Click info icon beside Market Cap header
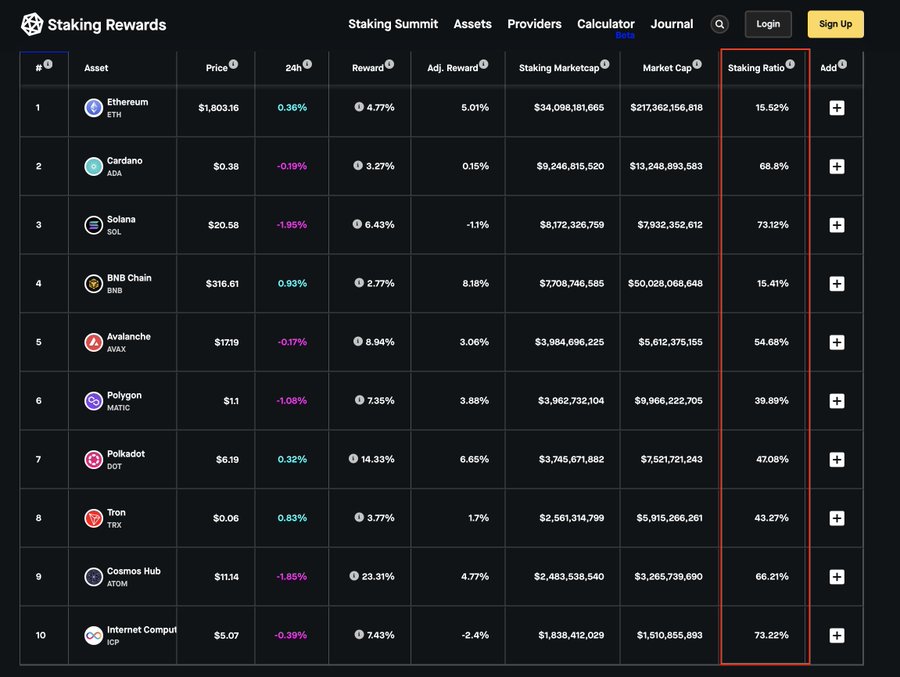 coord(697,64)
